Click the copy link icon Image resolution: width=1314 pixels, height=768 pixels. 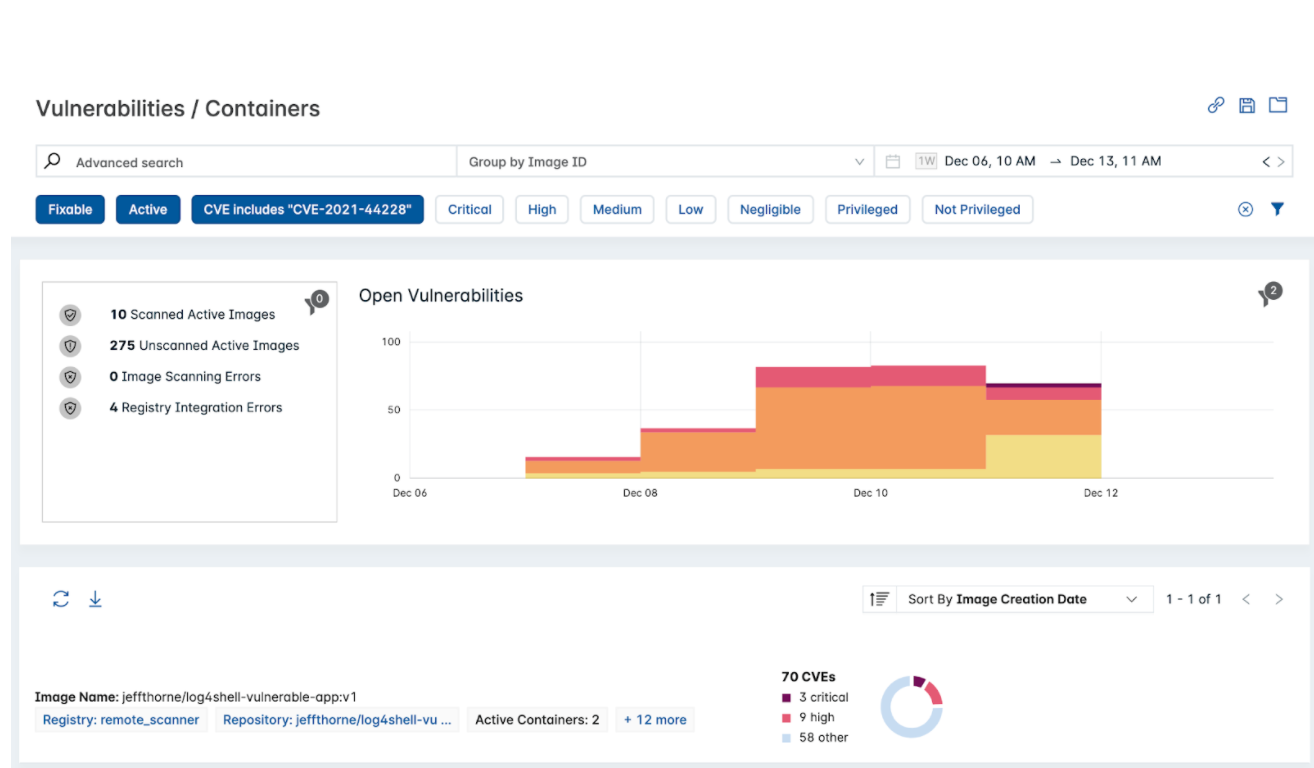click(1216, 105)
